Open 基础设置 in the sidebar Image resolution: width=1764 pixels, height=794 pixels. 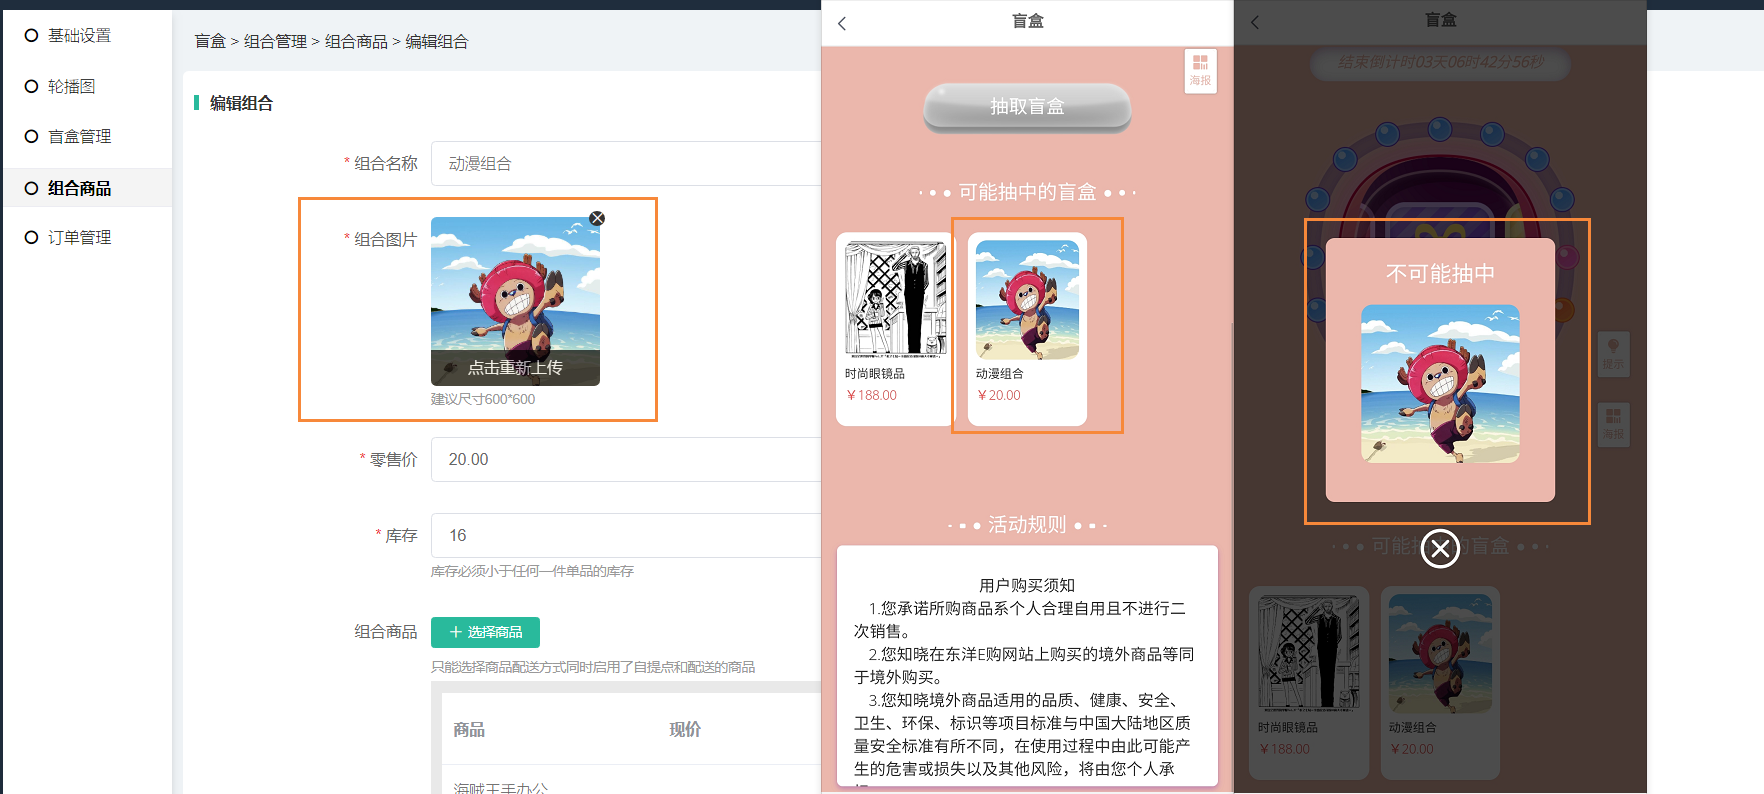click(x=79, y=36)
